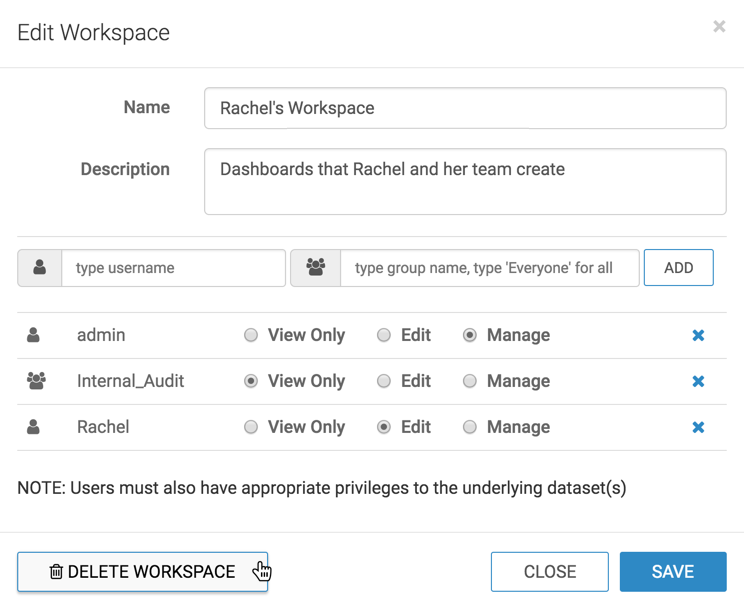The image size is (744, 610).
Task: Click the group icon next to Internal_Audit
Action: click(x=36, y=381)
